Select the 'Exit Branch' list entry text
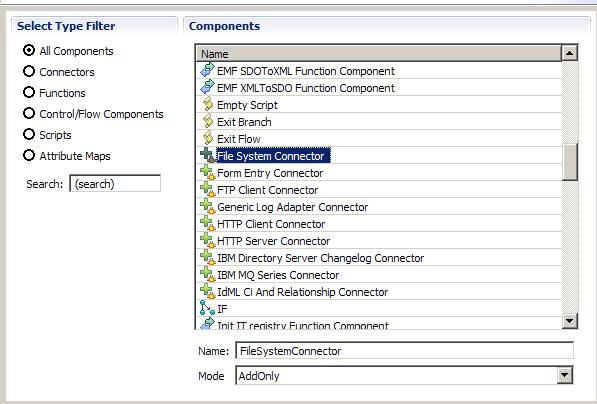The width and height of the screenshot is (597, 404). (x=244, y=122)
